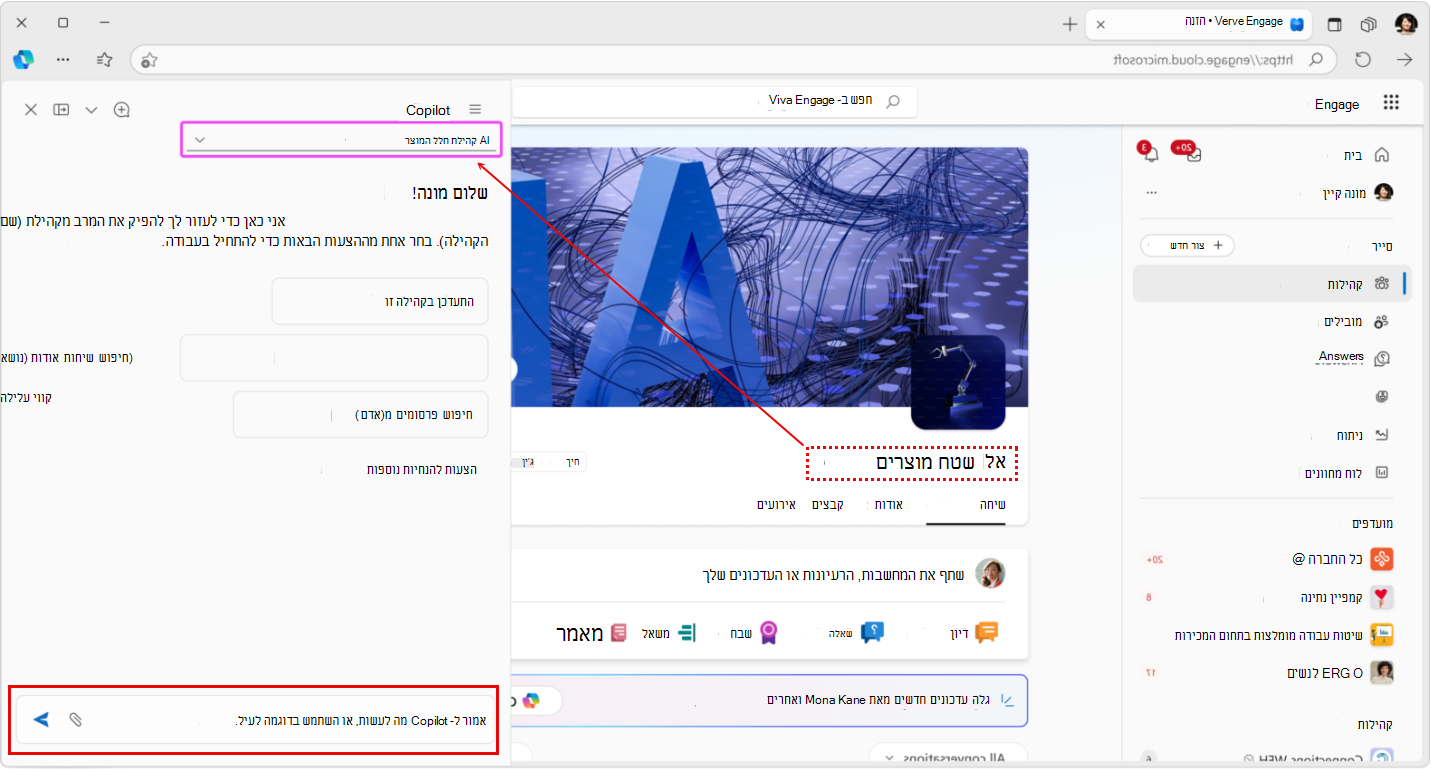Open the Copilot hamburger menu

tap(475, 110)
